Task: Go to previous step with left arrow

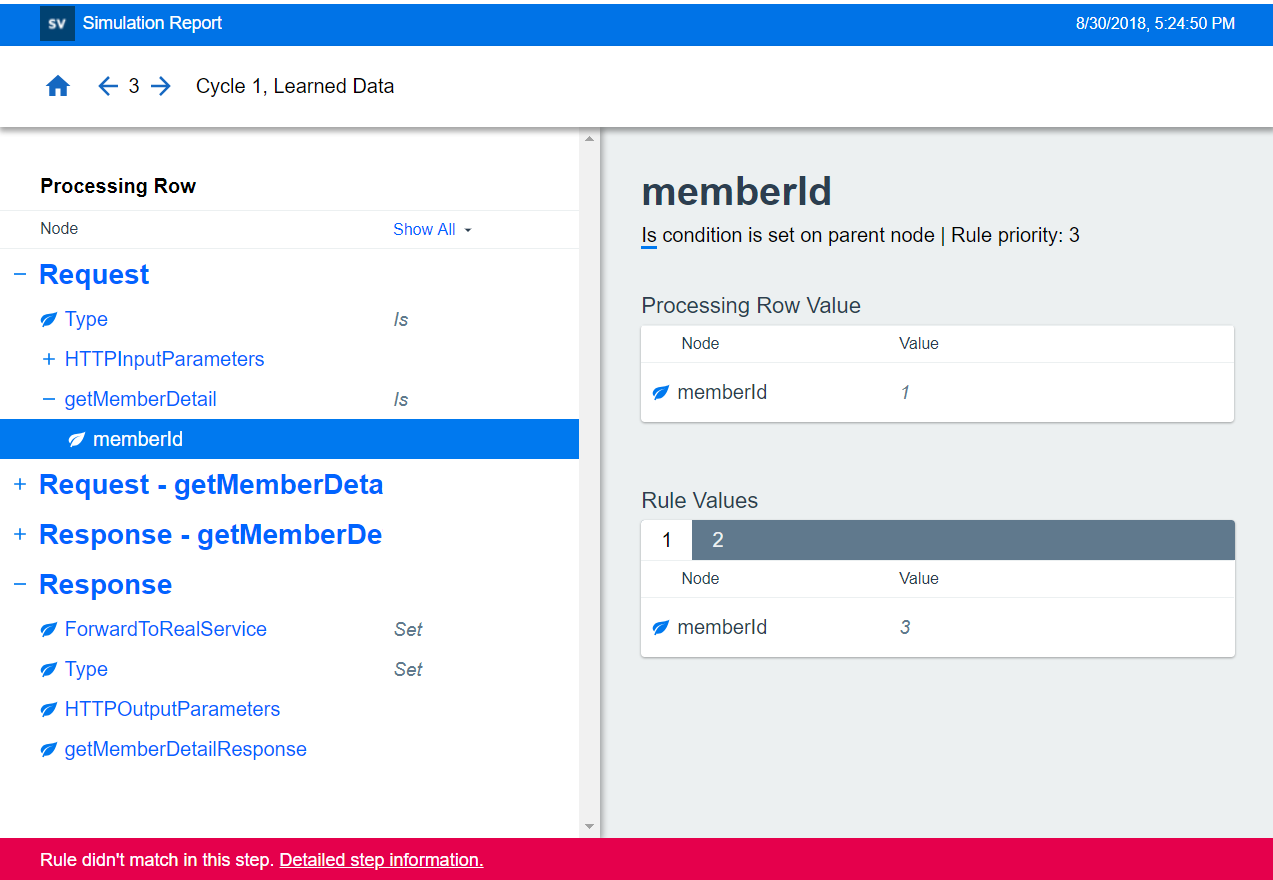Action: (108, 87)
